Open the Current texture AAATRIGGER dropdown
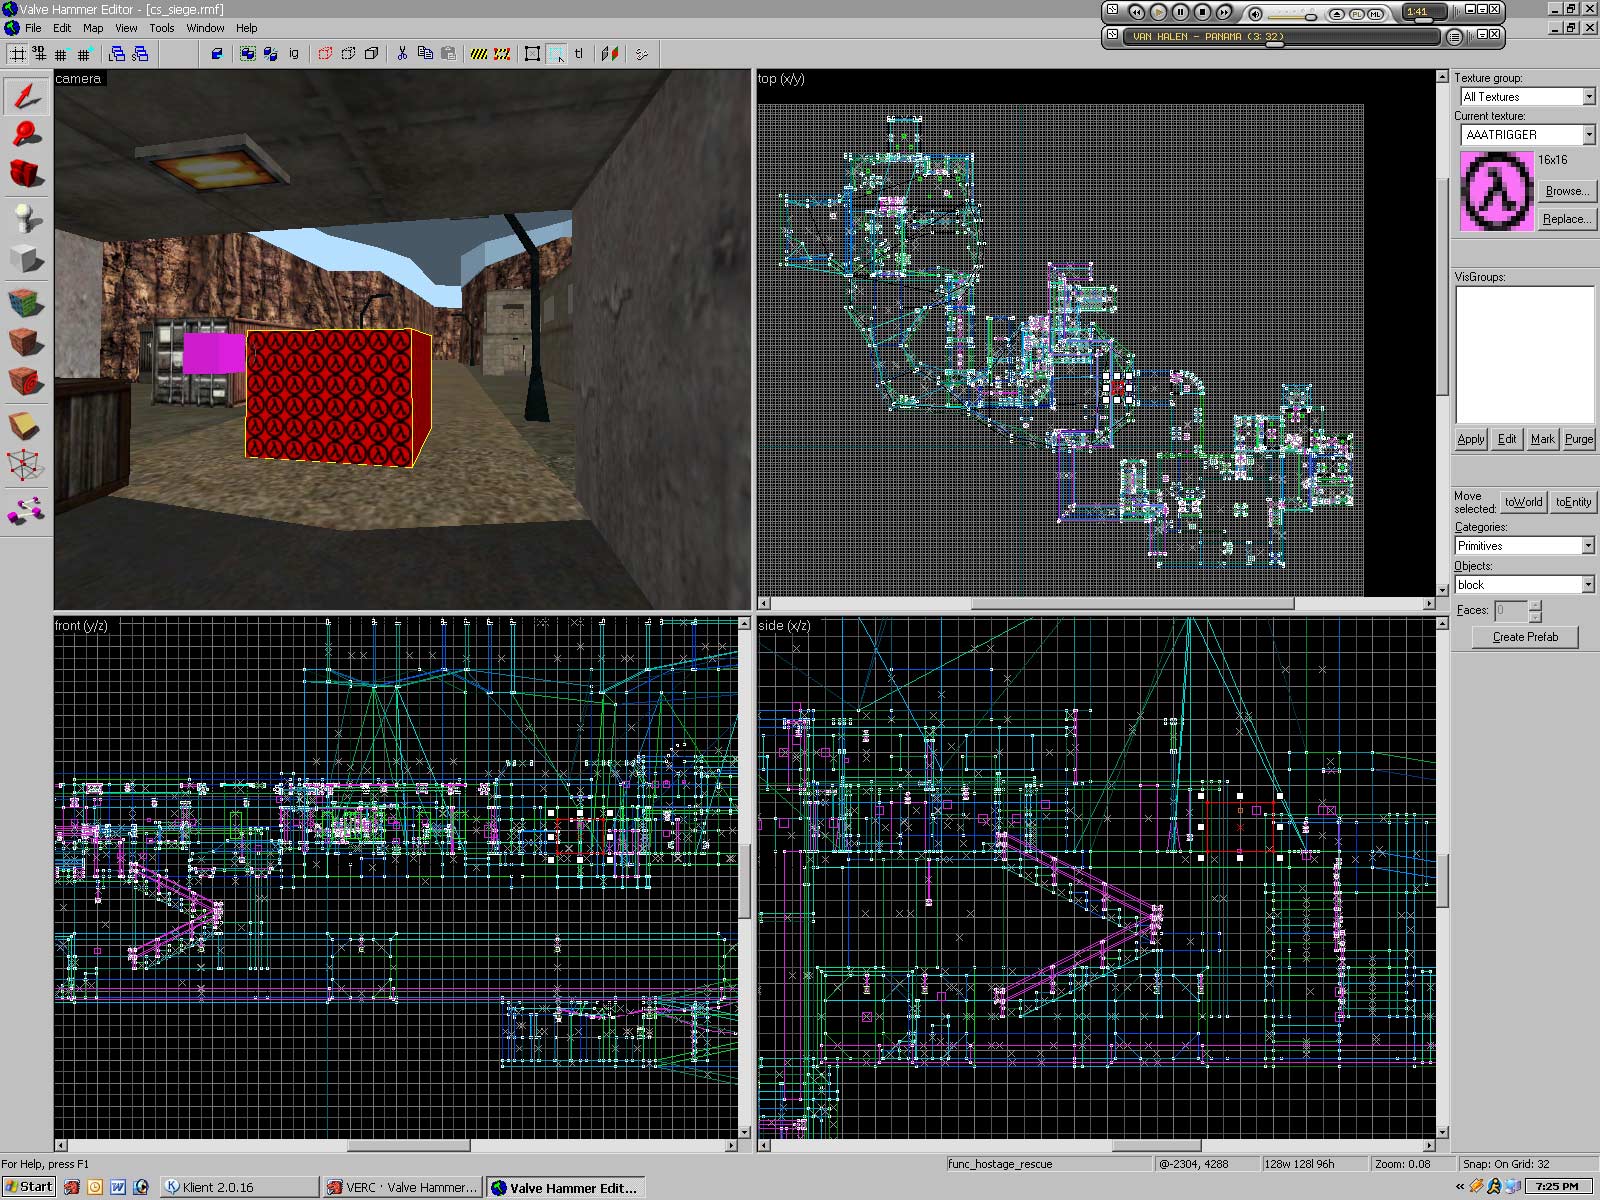Viewport: 1600px width, 1200px height. pos(1588,135)
